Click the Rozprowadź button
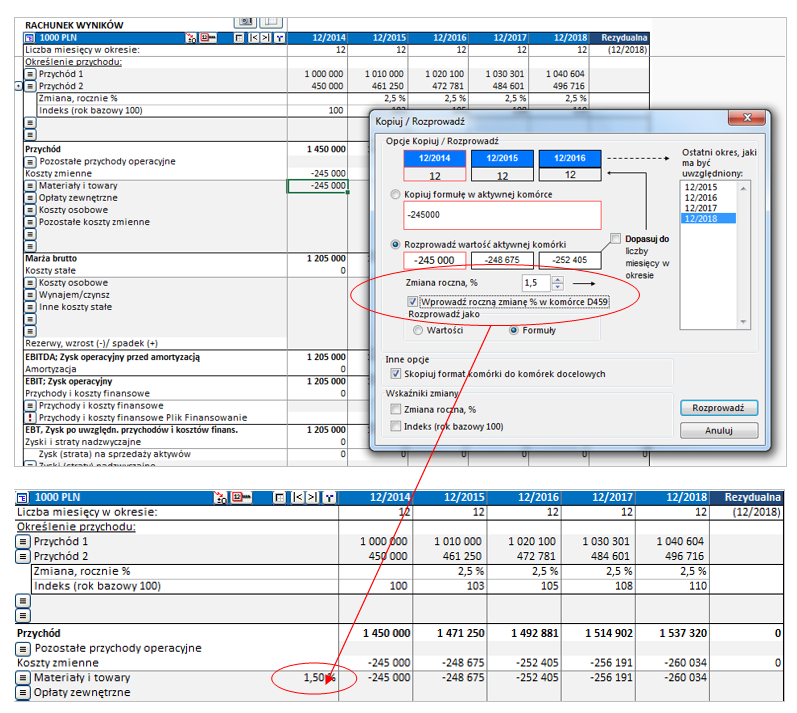 pyautogui.click(x=719, y=408)
